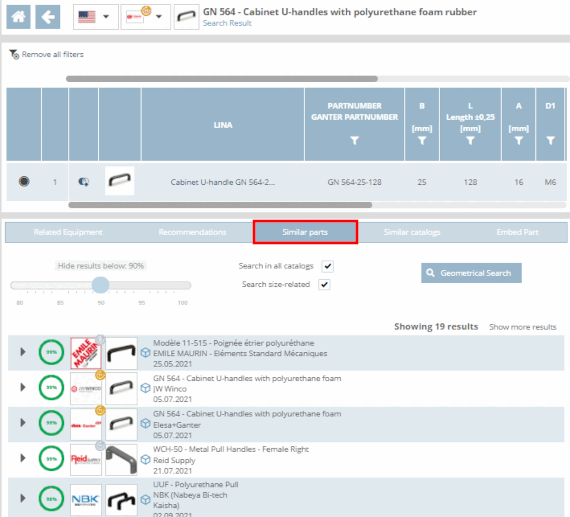Image resolution: width=570 pixels, height=517 pixels.
Task: Click the 3D cube icon for UUF Pull
Action: tap(145, 500)
